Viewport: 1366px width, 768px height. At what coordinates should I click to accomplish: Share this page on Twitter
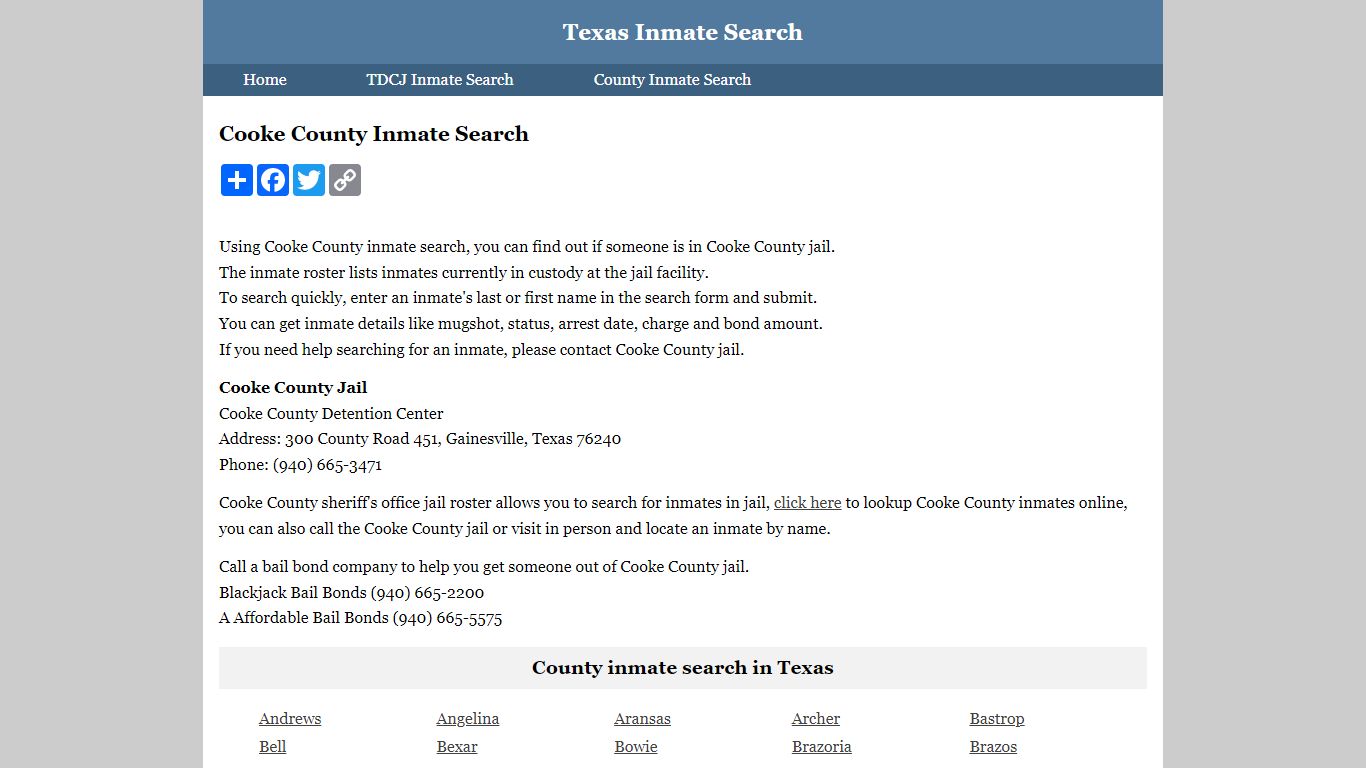(x=309, y=180)
